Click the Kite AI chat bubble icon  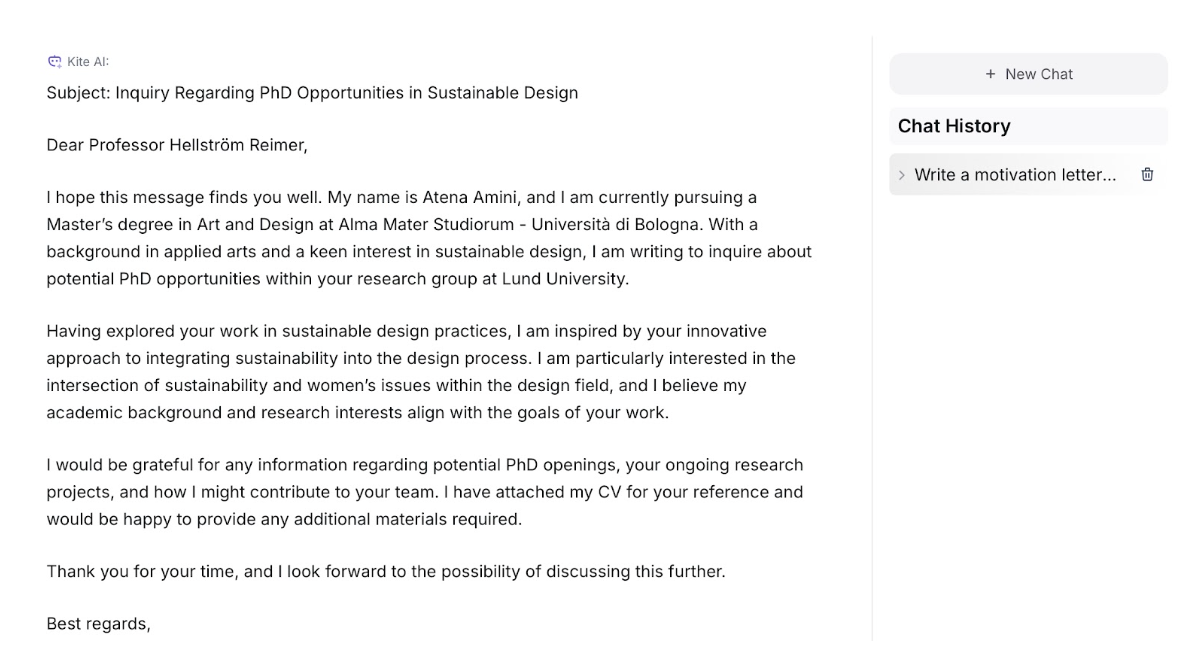[x=54, y=62]
